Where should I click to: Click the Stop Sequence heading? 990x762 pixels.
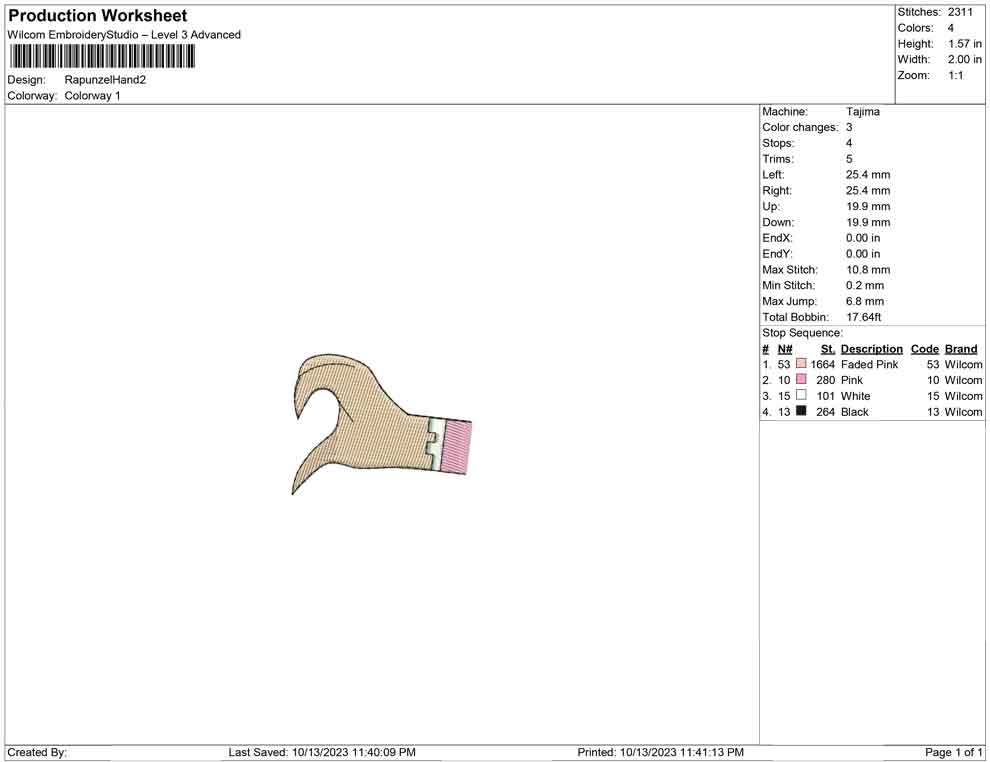click(802, 333)
